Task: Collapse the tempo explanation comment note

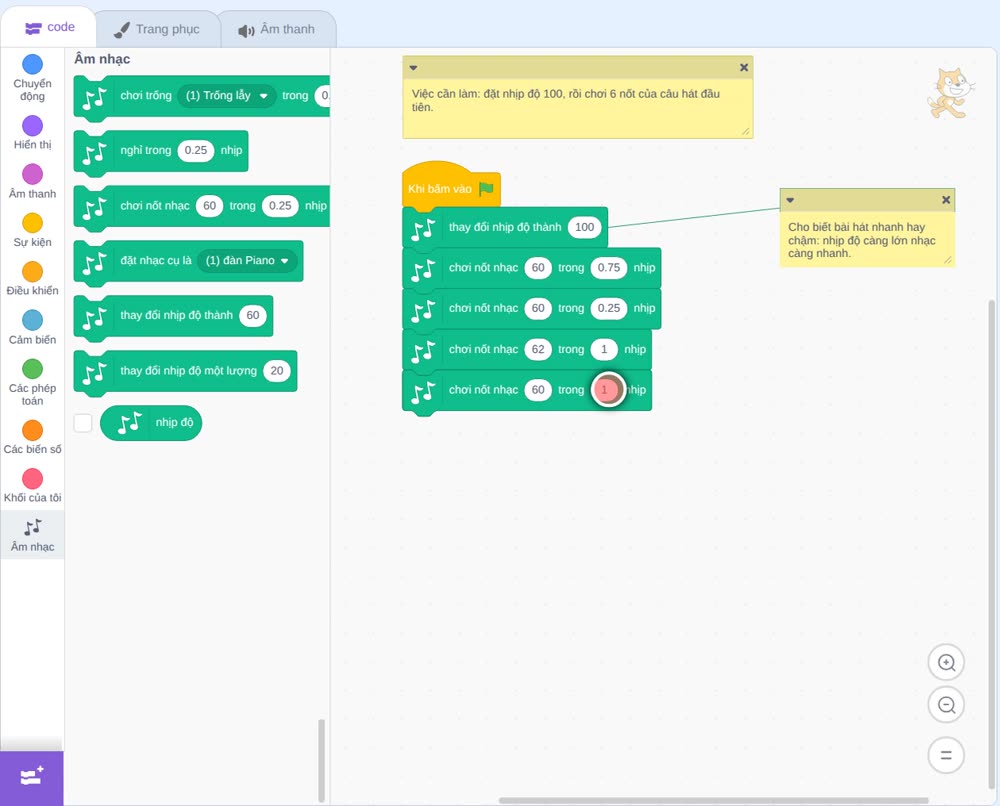Action: point(790,200)
